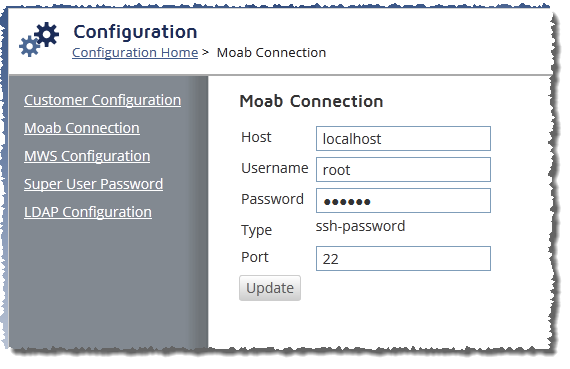The width and height of the screenshot is (570, 369).
Task: Click the ssh-password type value
Action: coord(360,226)
